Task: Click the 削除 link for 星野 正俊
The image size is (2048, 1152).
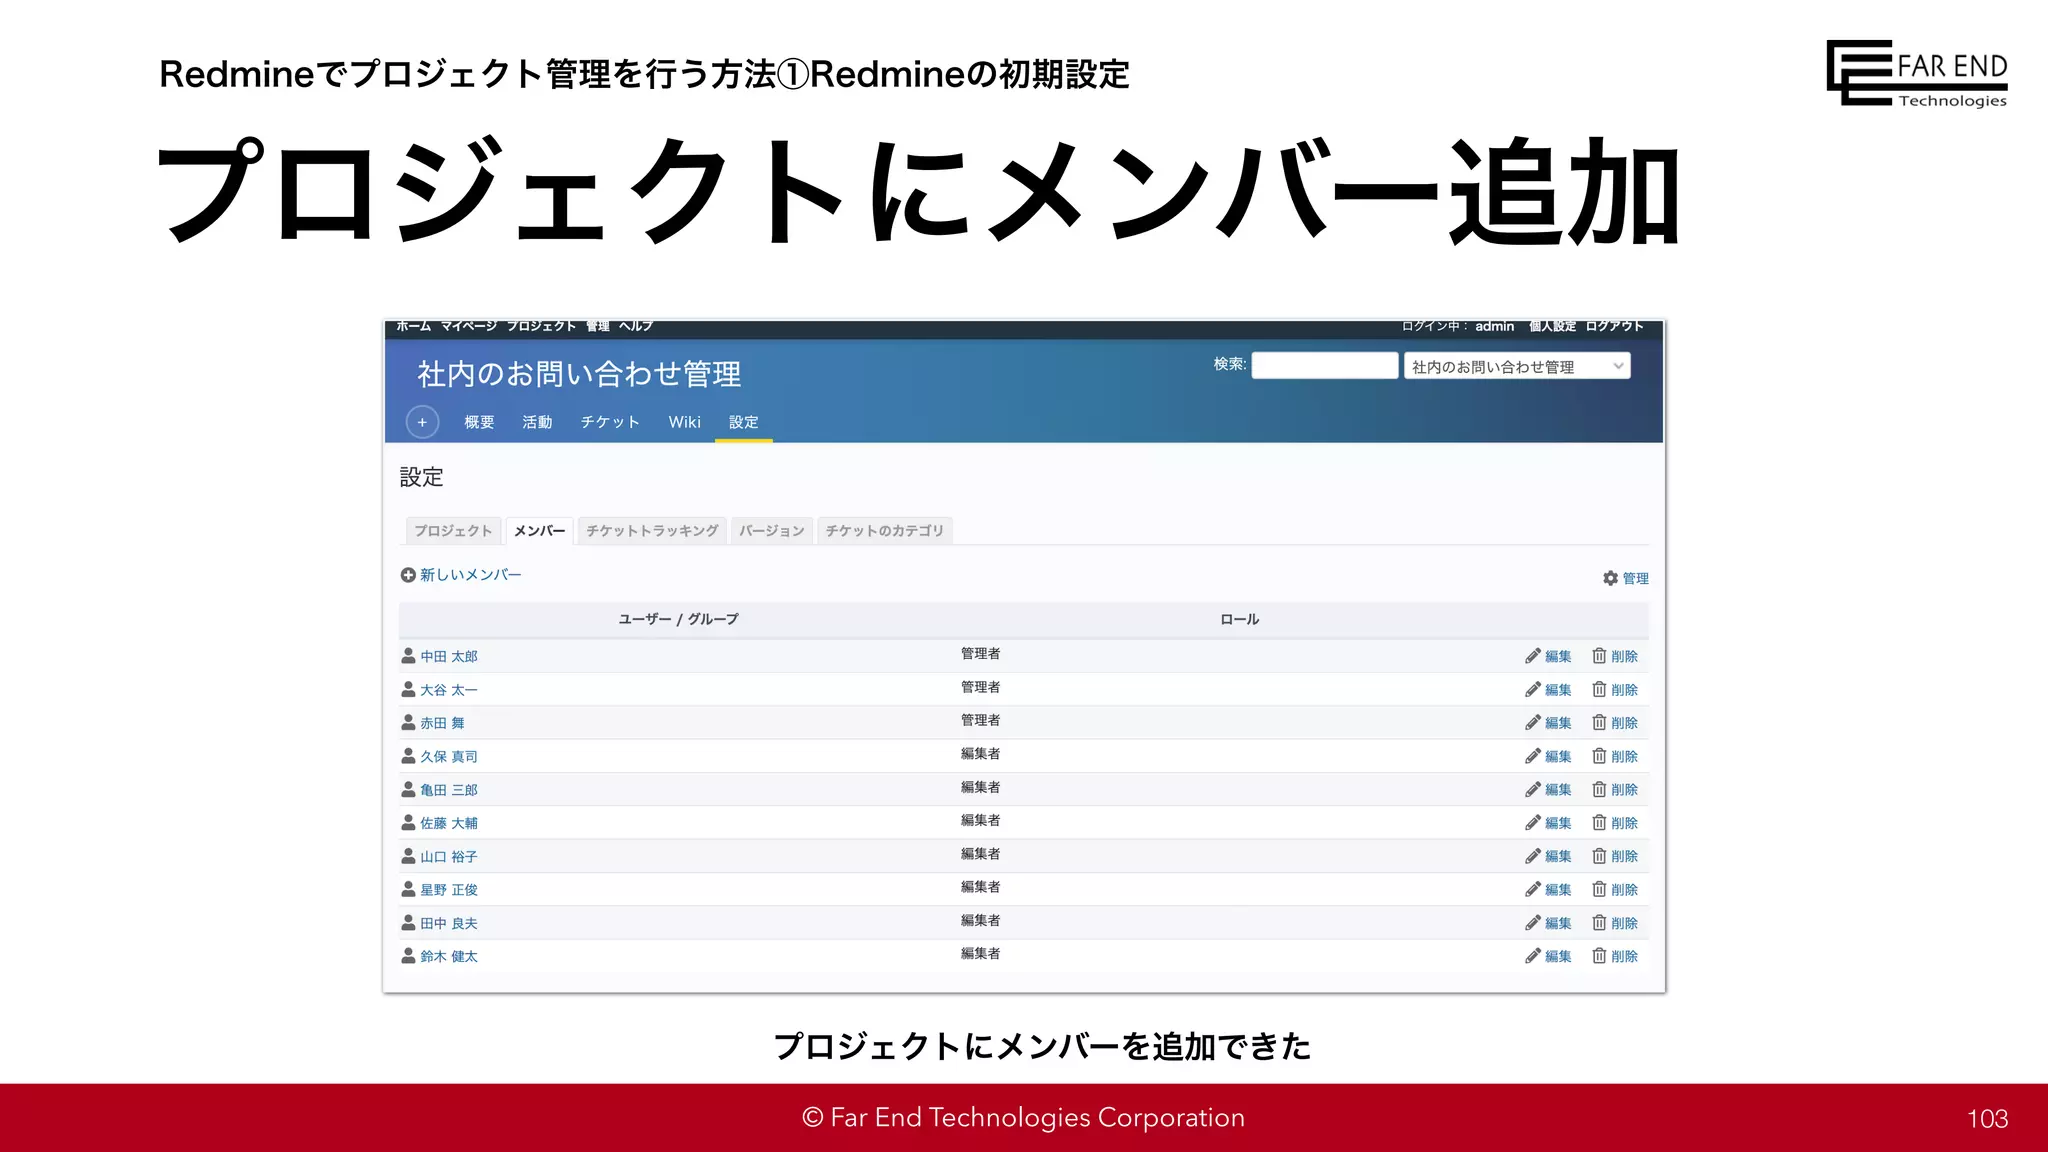Action: [1625, 890]
